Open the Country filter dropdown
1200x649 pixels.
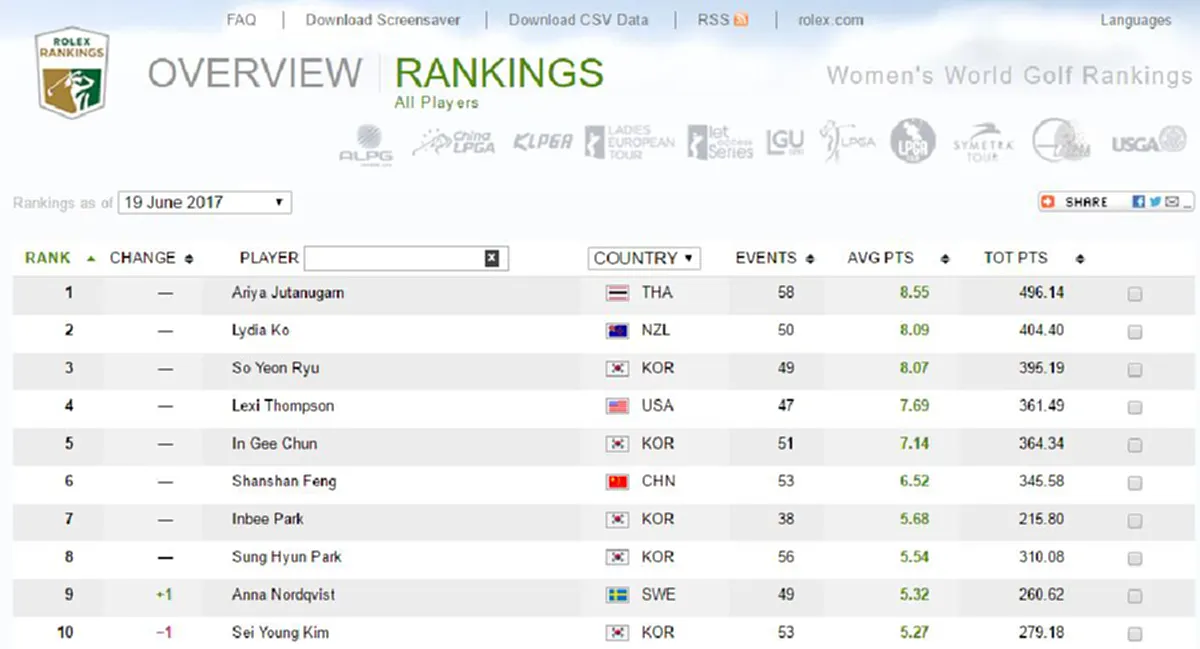[x=644, y=258]
